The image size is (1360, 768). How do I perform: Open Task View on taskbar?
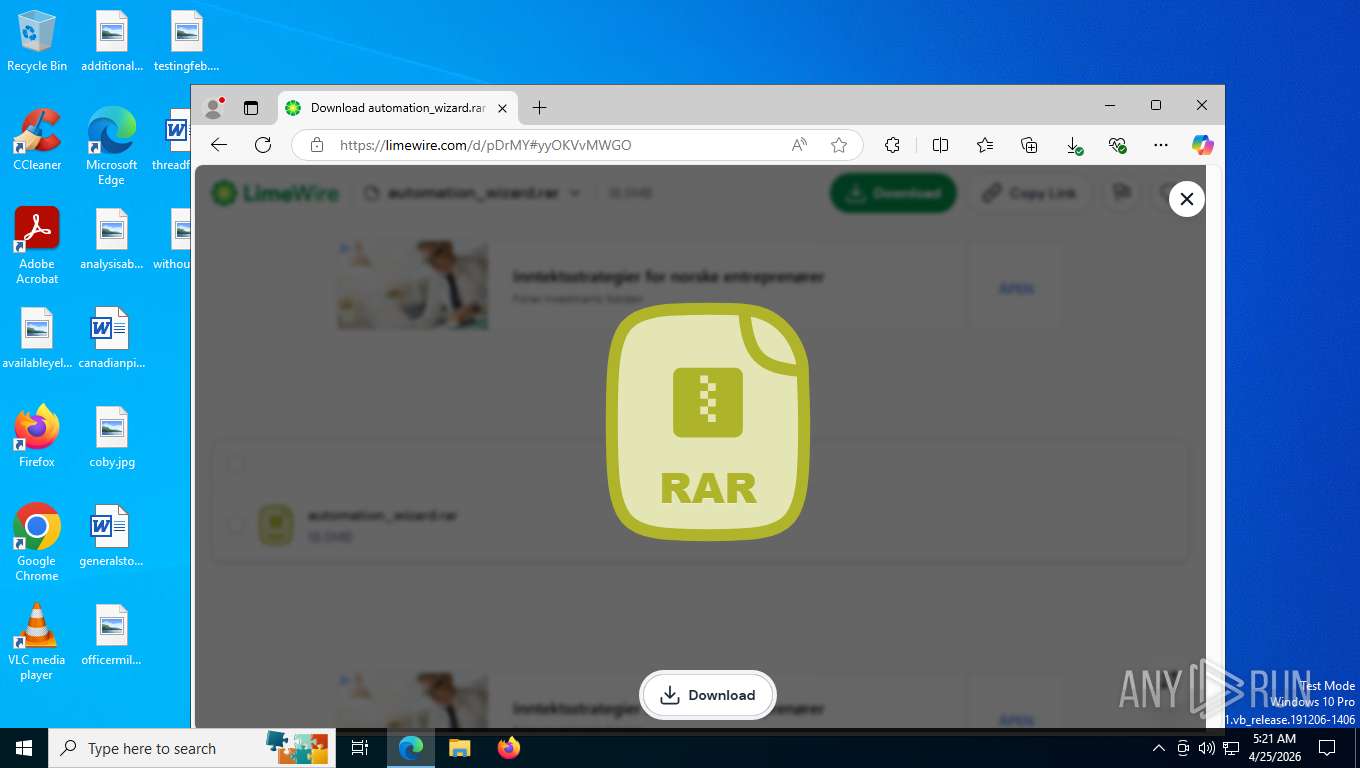(x=360, y=748)
